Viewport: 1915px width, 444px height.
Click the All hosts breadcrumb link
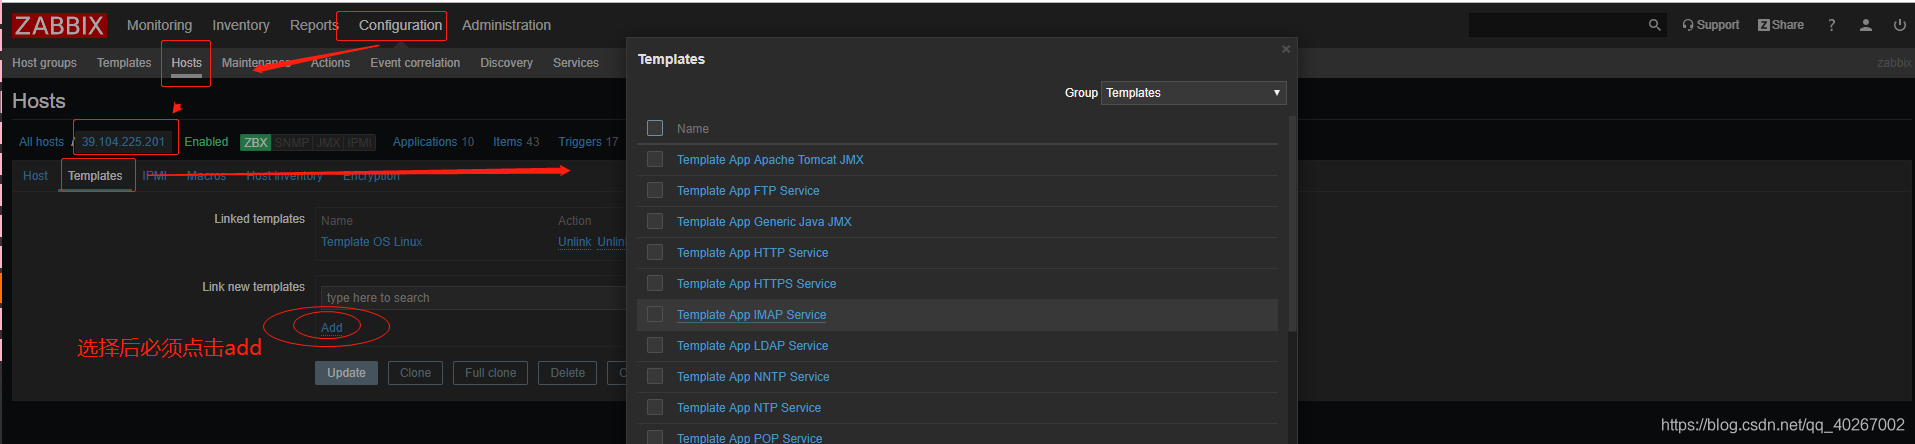point(41,142)
